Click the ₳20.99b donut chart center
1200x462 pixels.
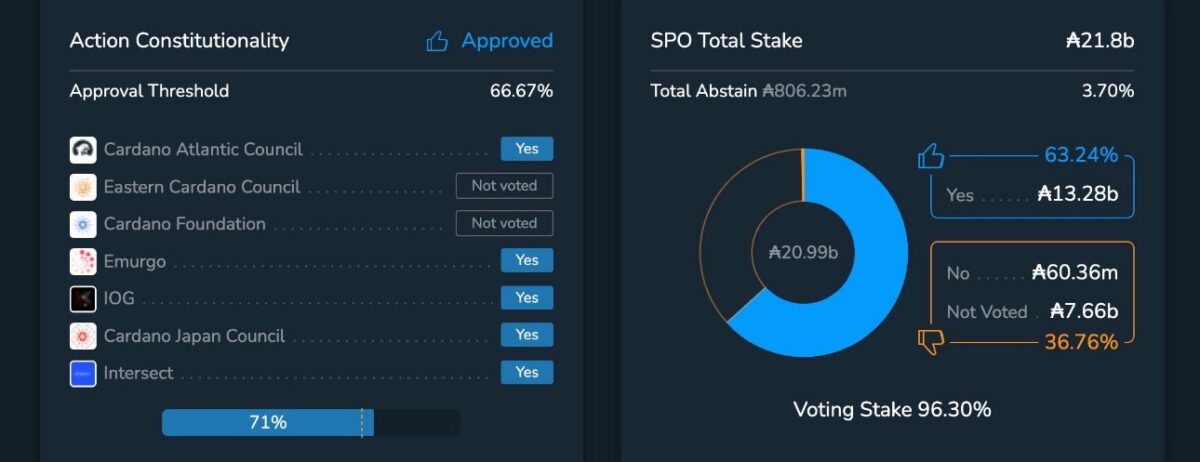click(x=804, y=252)
